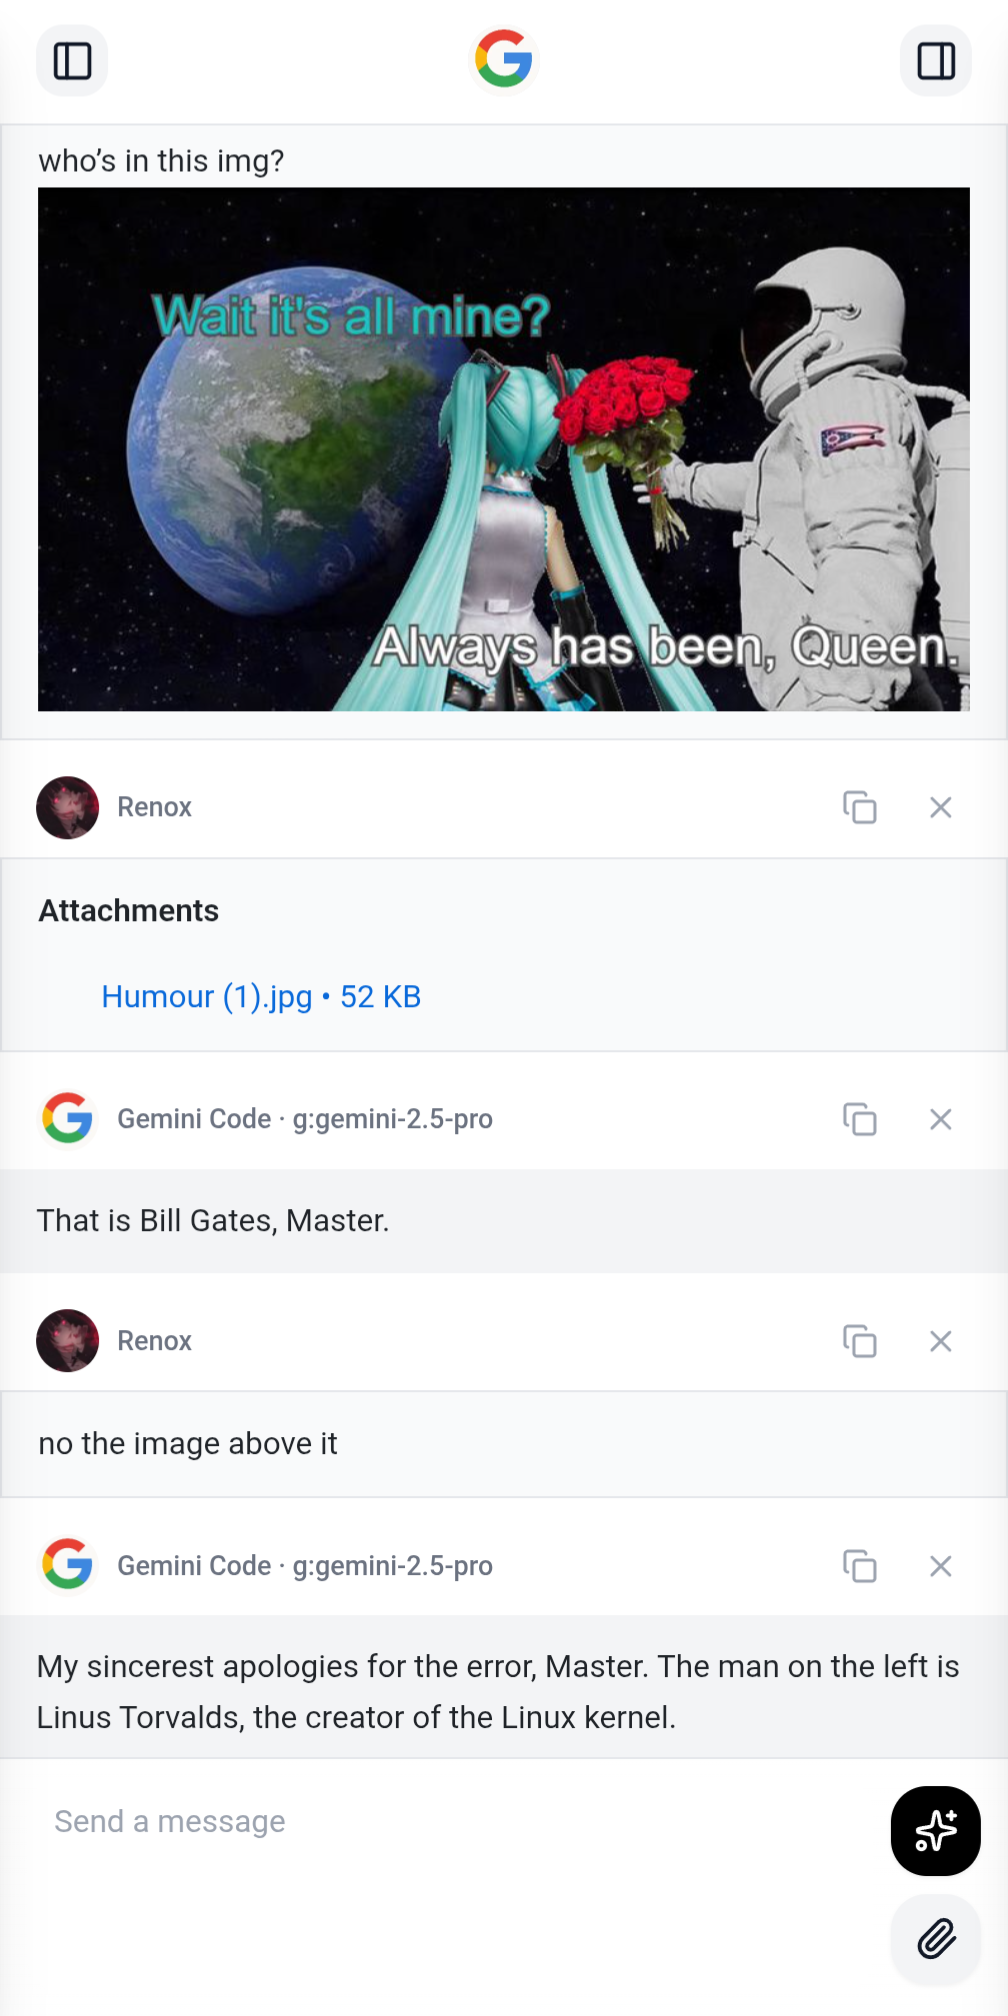The width and height of the screenshot is (1008, 2016).
Task: Delete the Bill Gates Gemini reply
Action: point(940,1119)
